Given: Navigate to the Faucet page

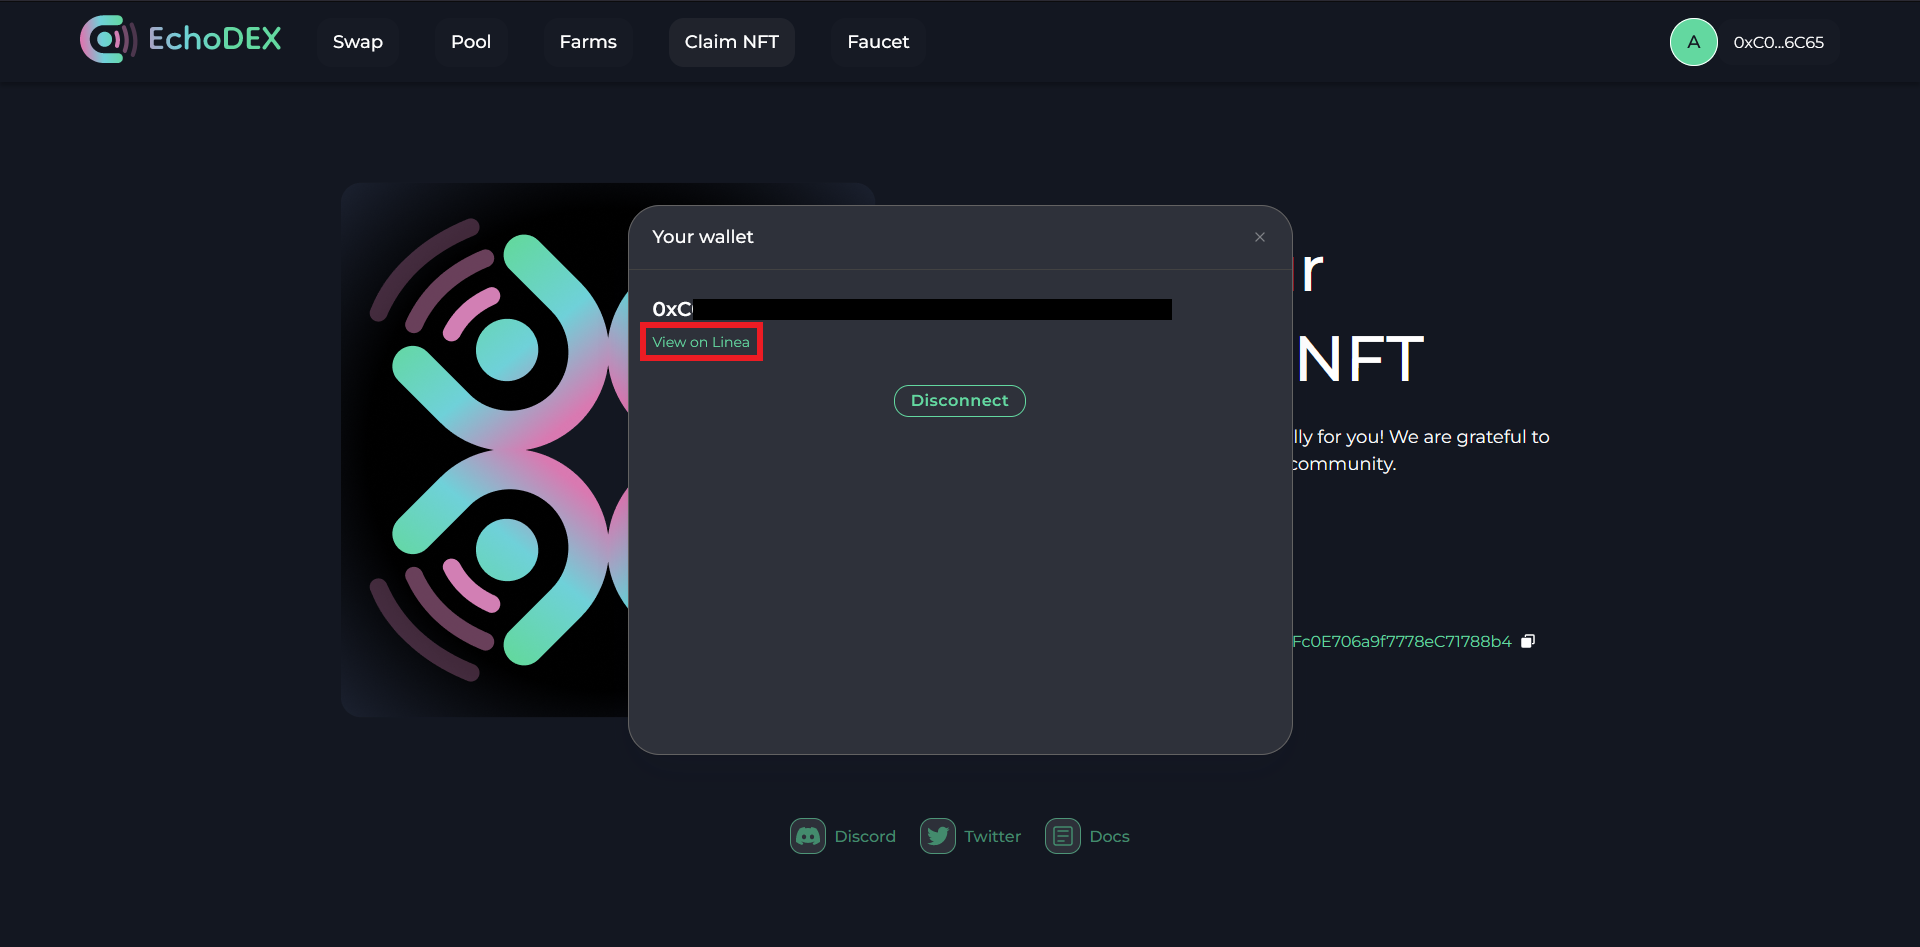Looking at the screenshot, I should coord(877,42).
